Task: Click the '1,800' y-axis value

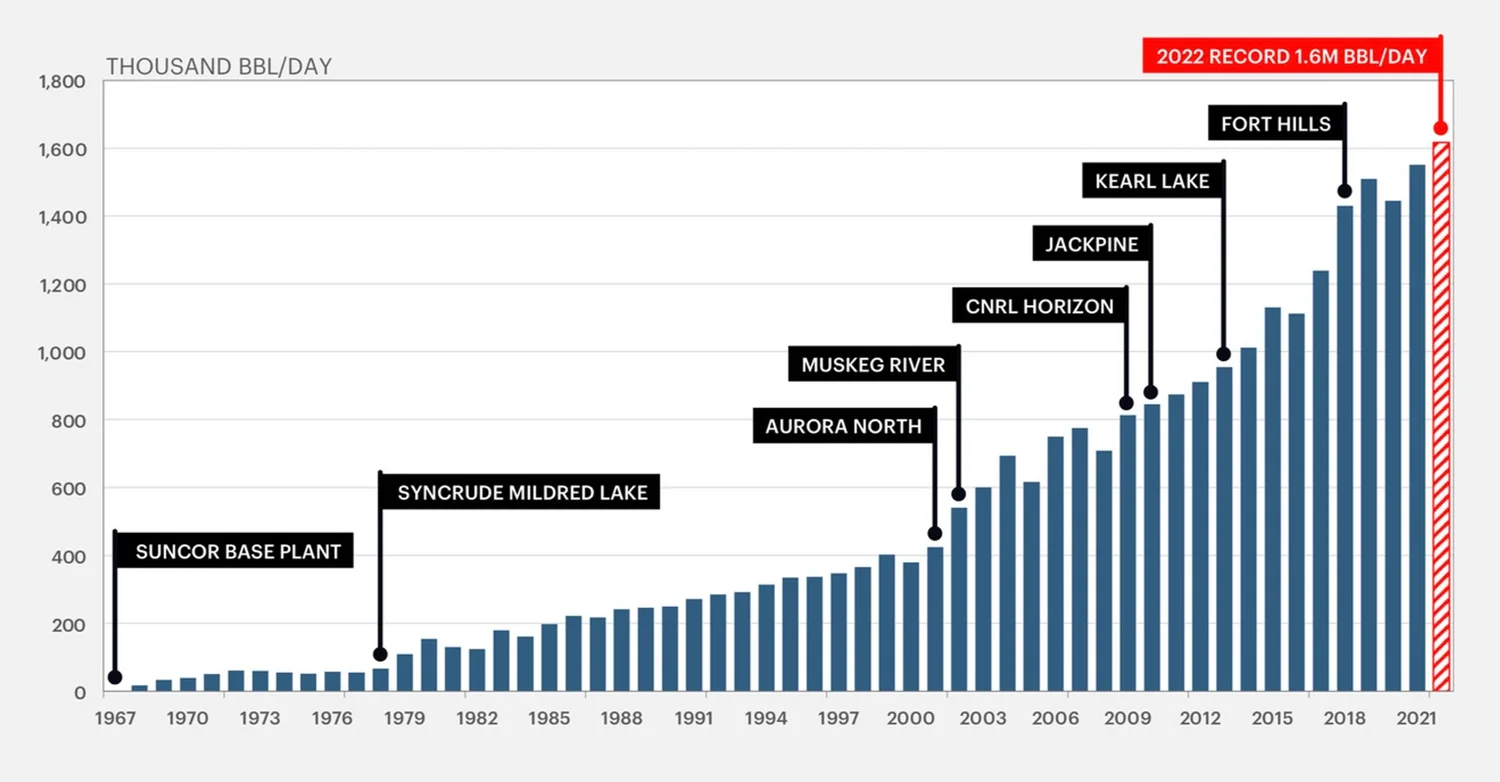Action: [x=62, y=81]
